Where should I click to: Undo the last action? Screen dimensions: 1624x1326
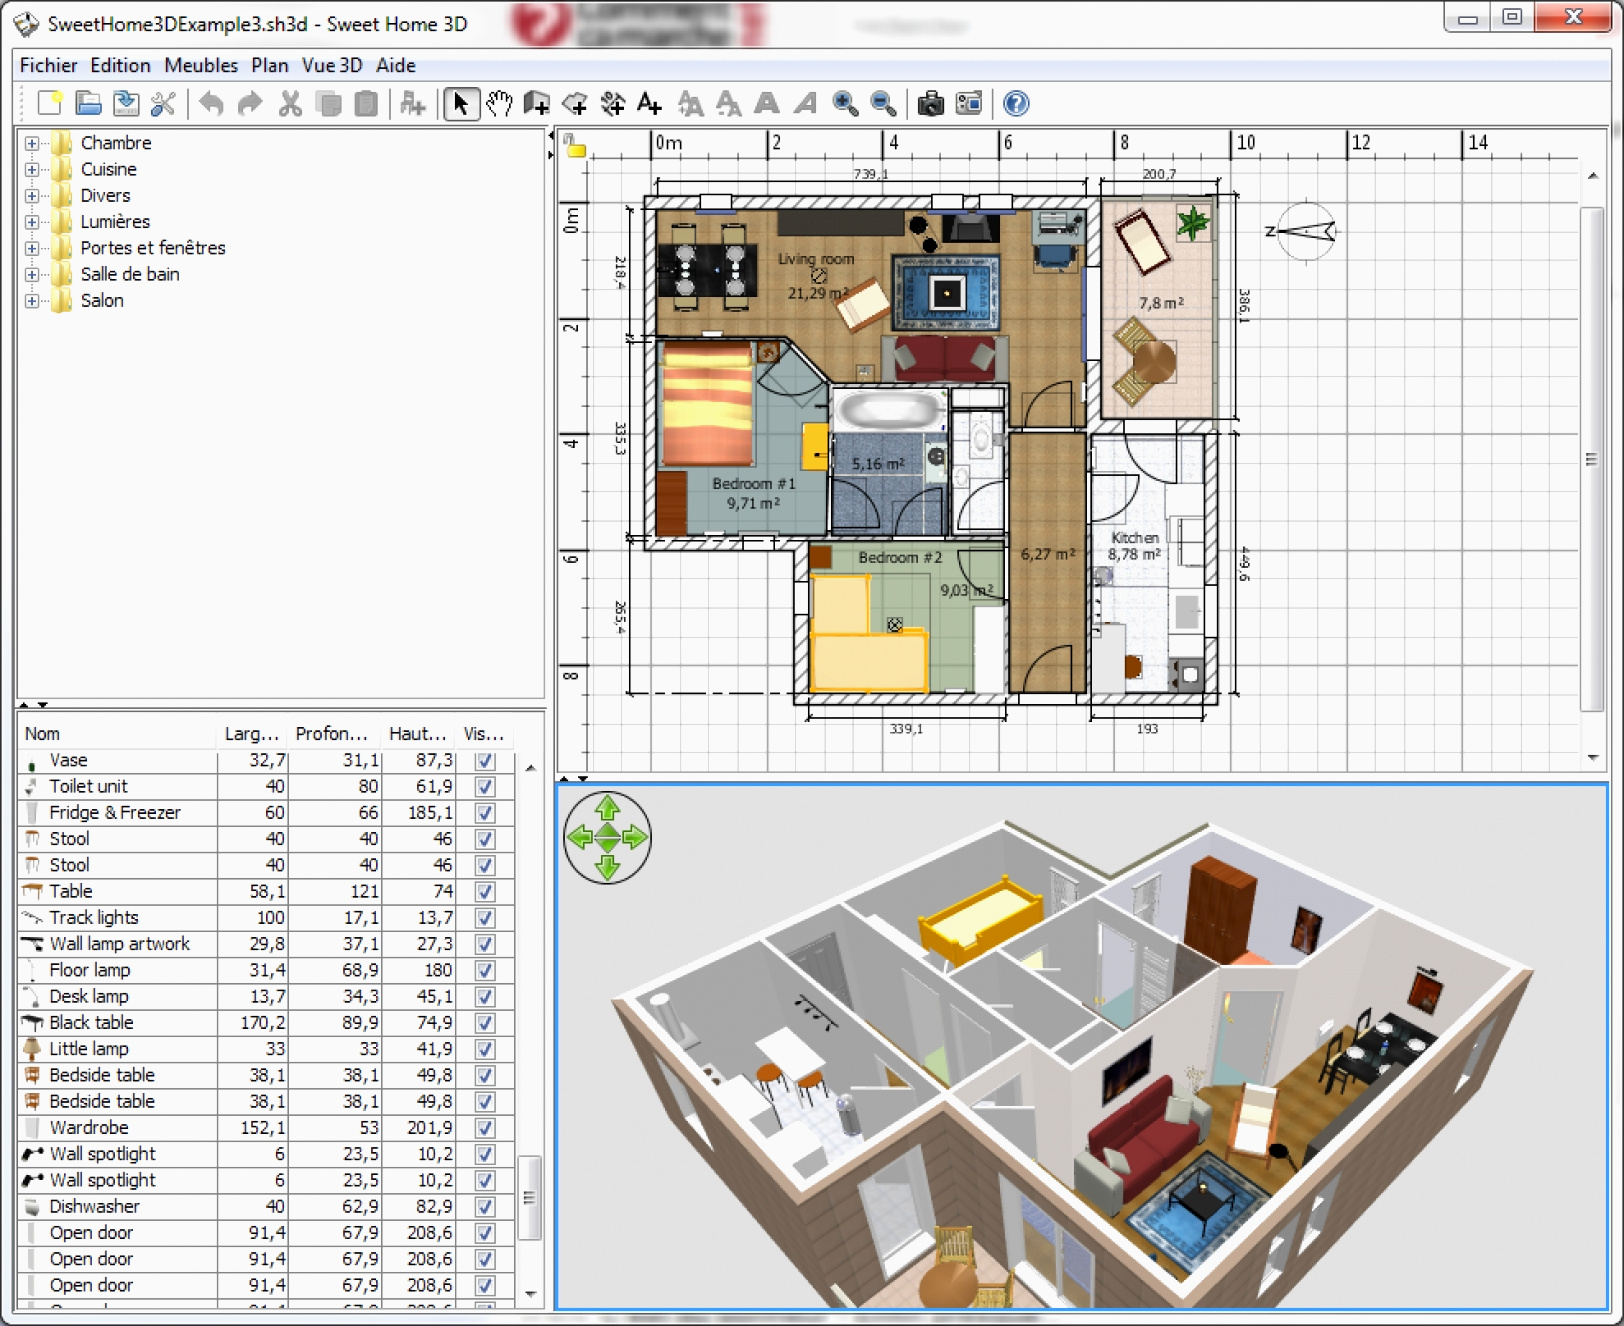pos(211,103)
